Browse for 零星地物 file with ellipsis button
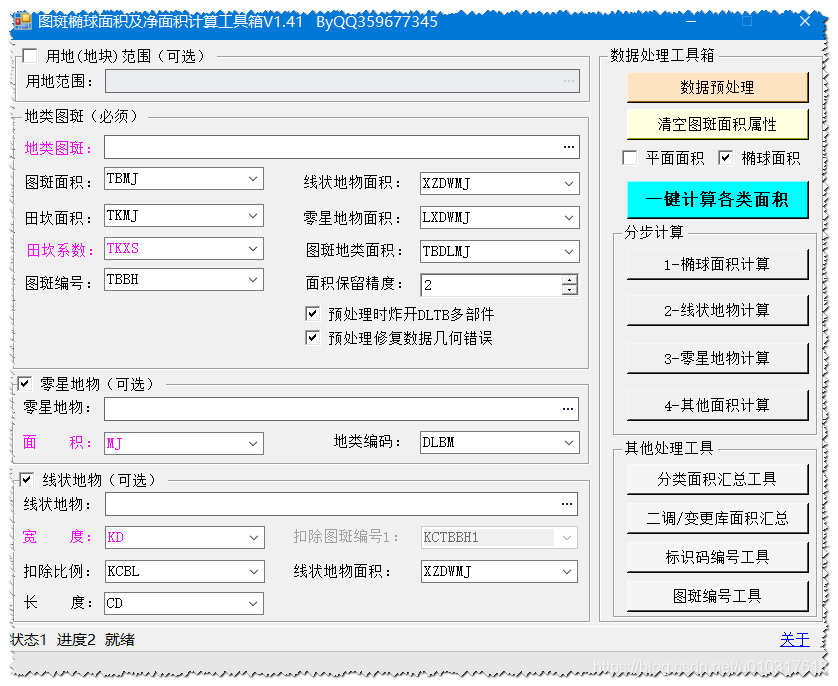838x686 pixels. point(568,409)
